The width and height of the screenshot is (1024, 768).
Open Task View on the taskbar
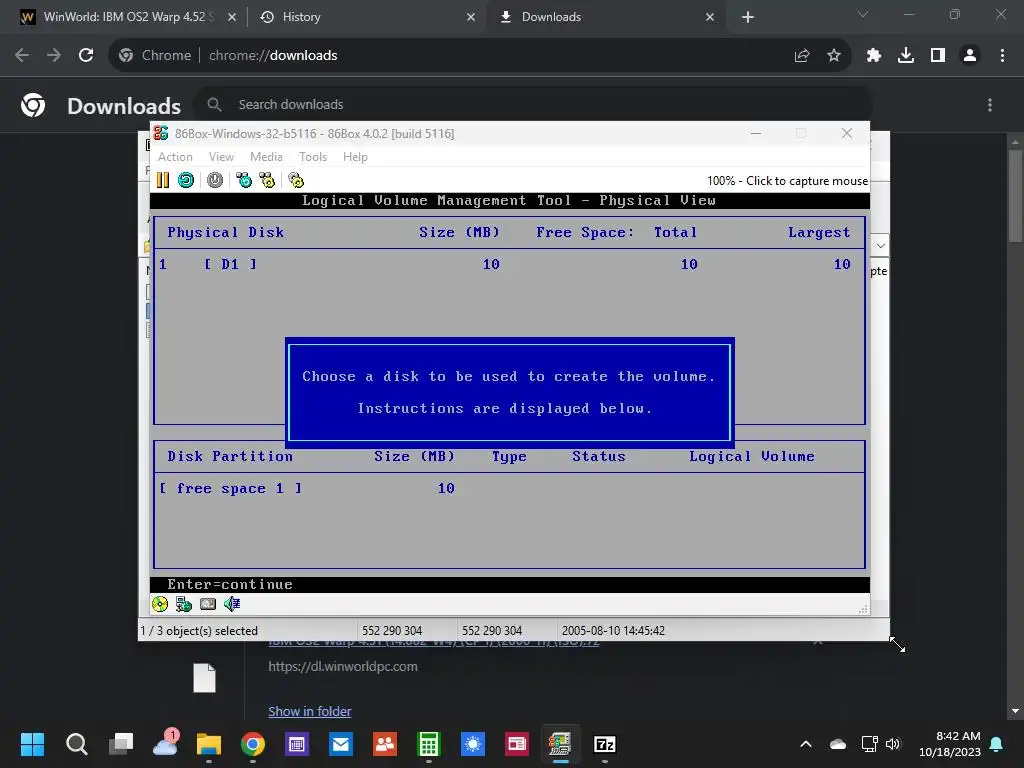click(x=121, y=744)
